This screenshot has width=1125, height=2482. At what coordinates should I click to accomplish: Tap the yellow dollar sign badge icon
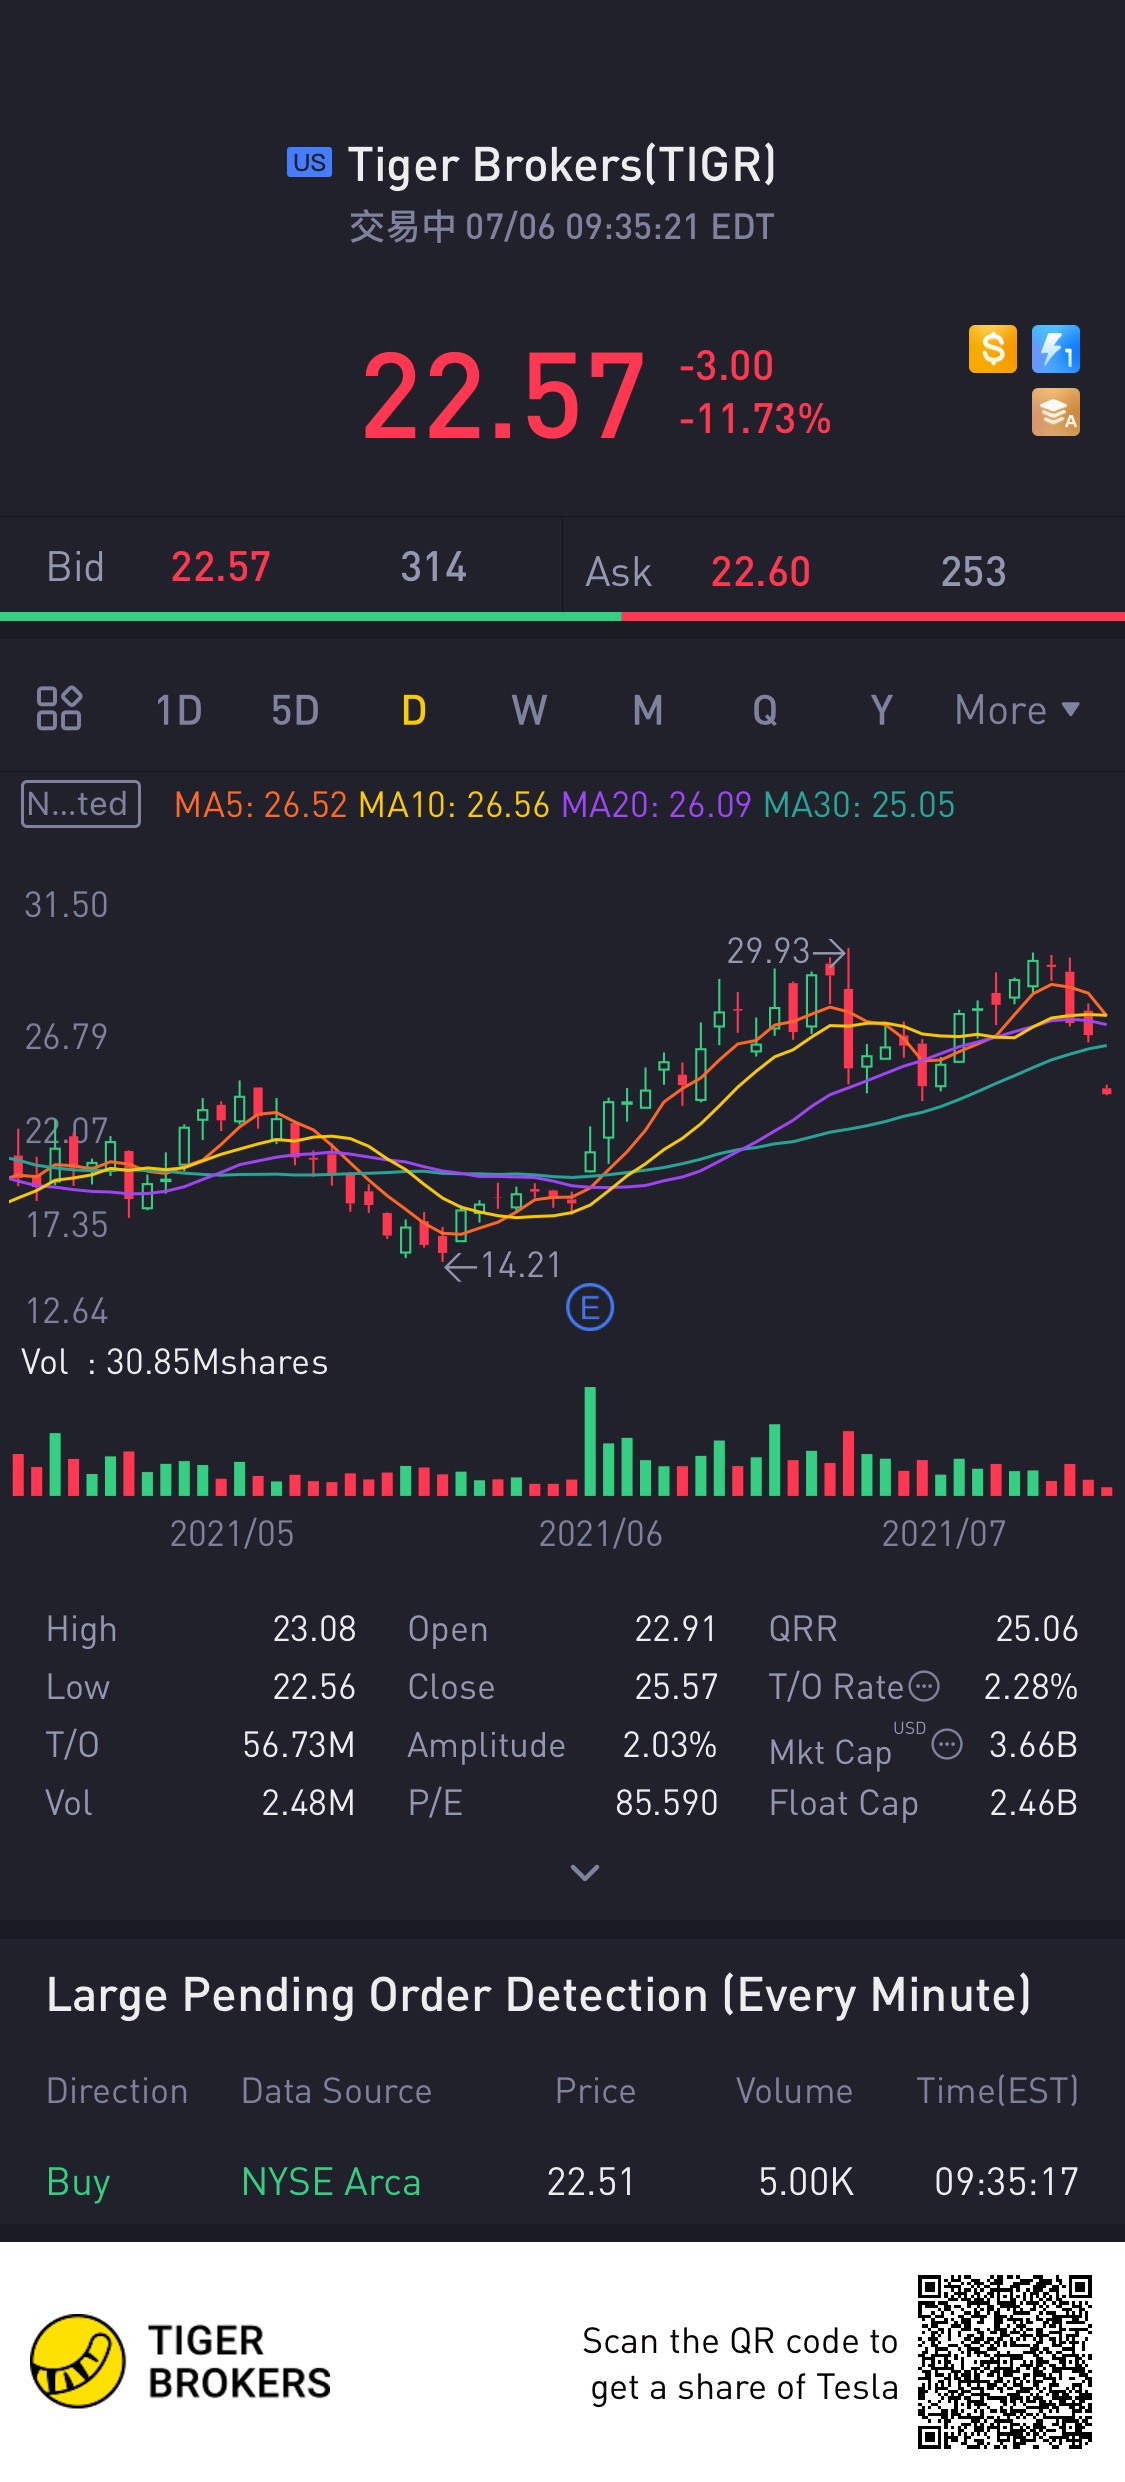[992, 349]
